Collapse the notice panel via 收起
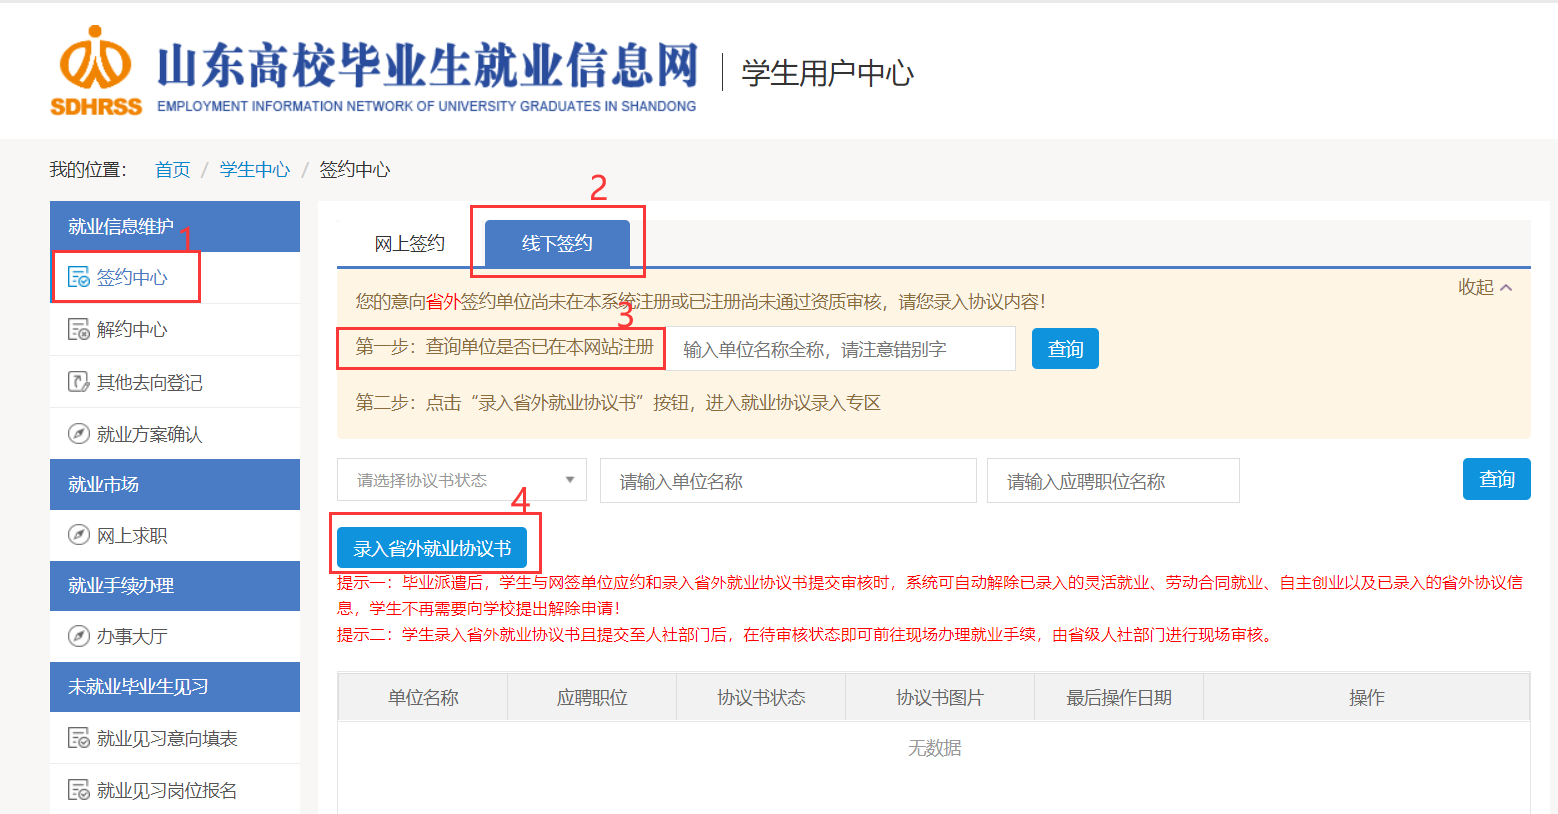 click(1484, 287)
